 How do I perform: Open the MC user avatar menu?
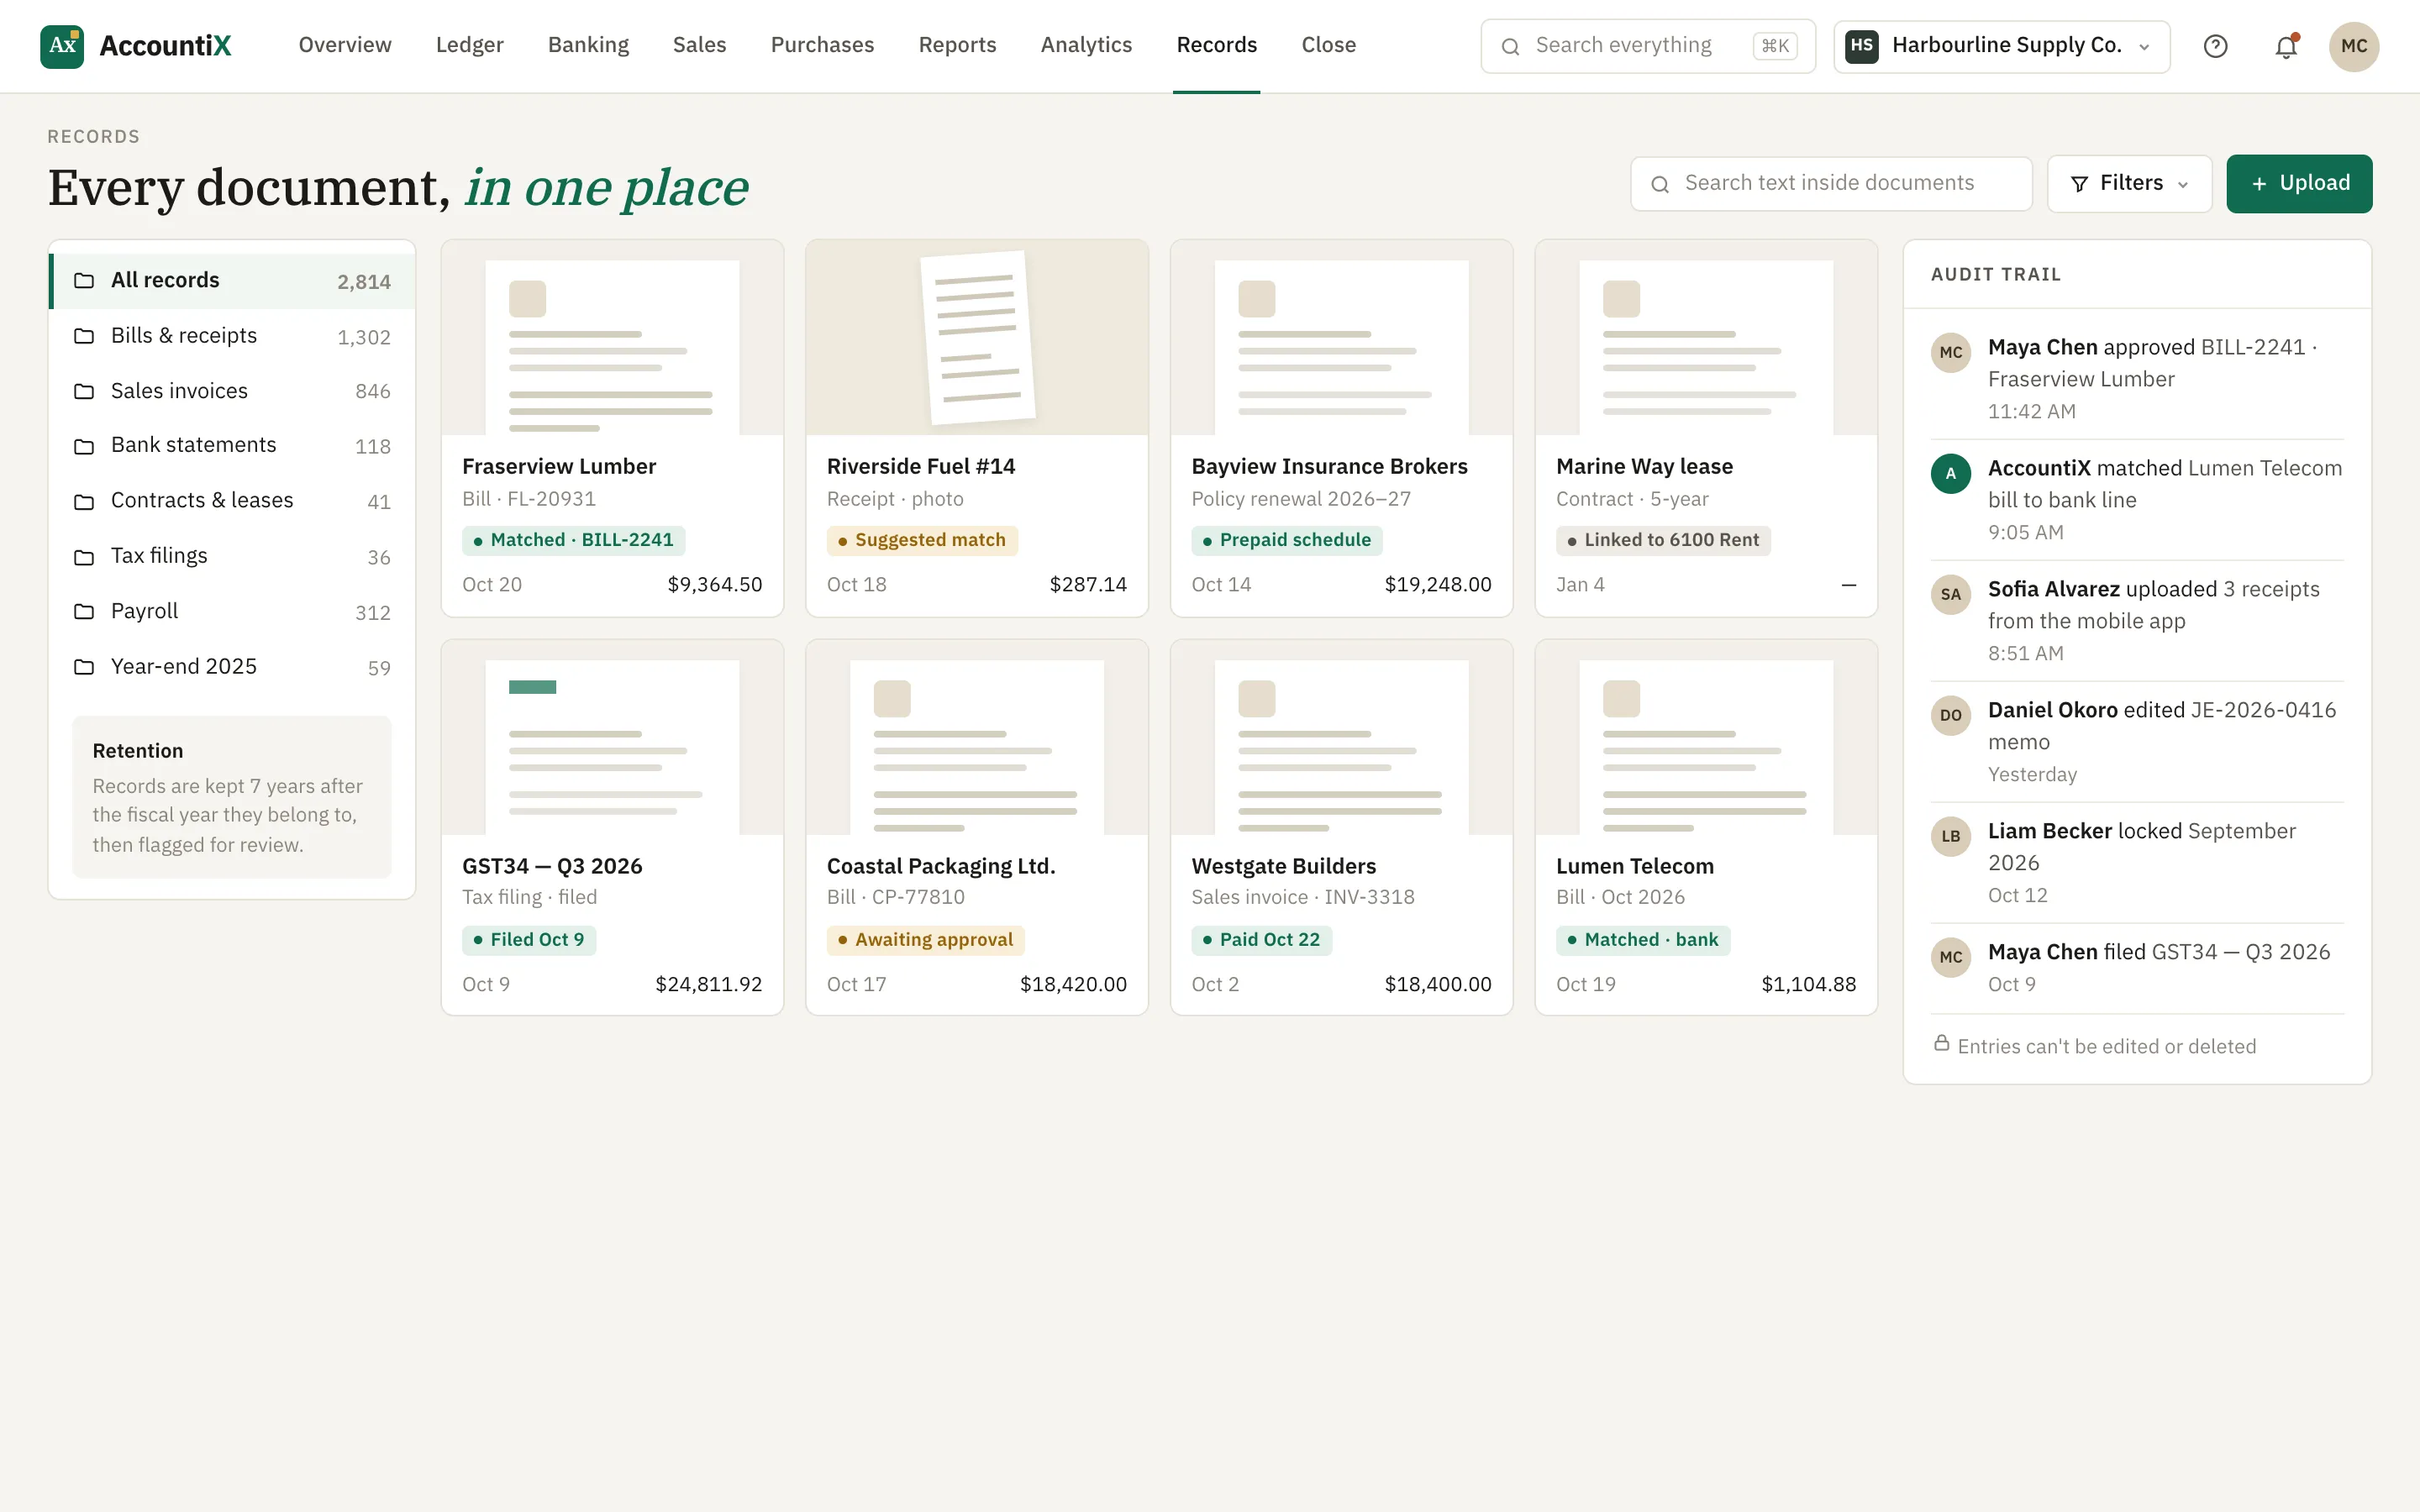[2354, 46]
